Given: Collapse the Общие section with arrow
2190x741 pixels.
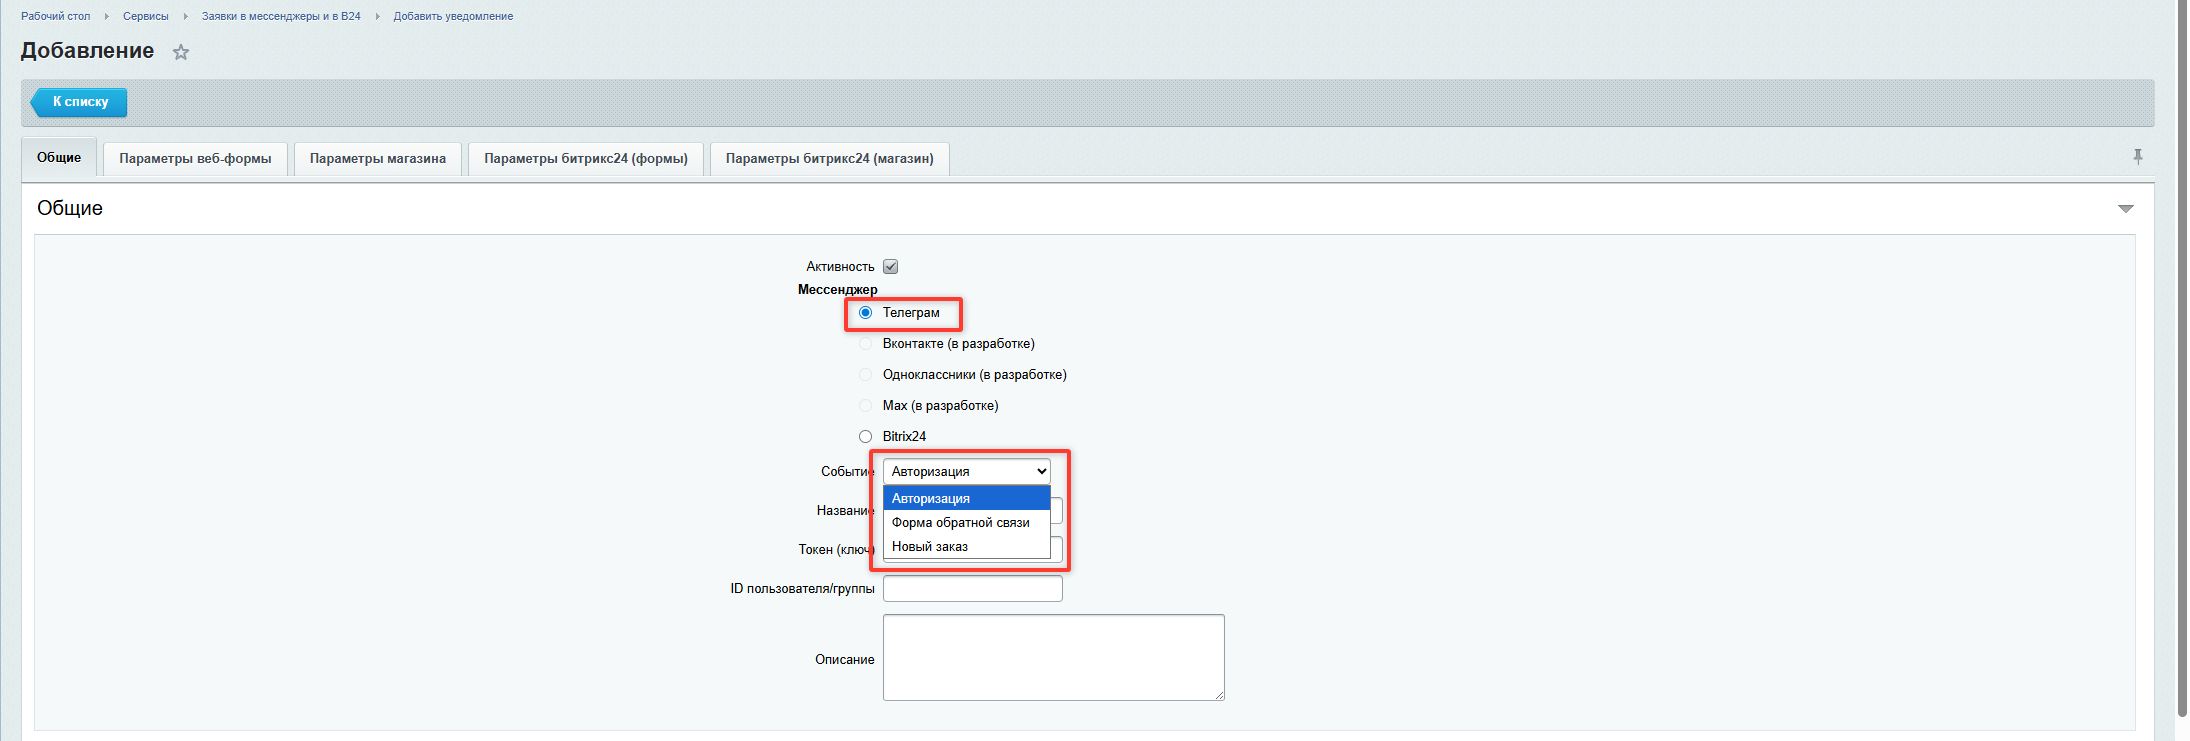Looking at the screenshot, I should coord(2125,209).
